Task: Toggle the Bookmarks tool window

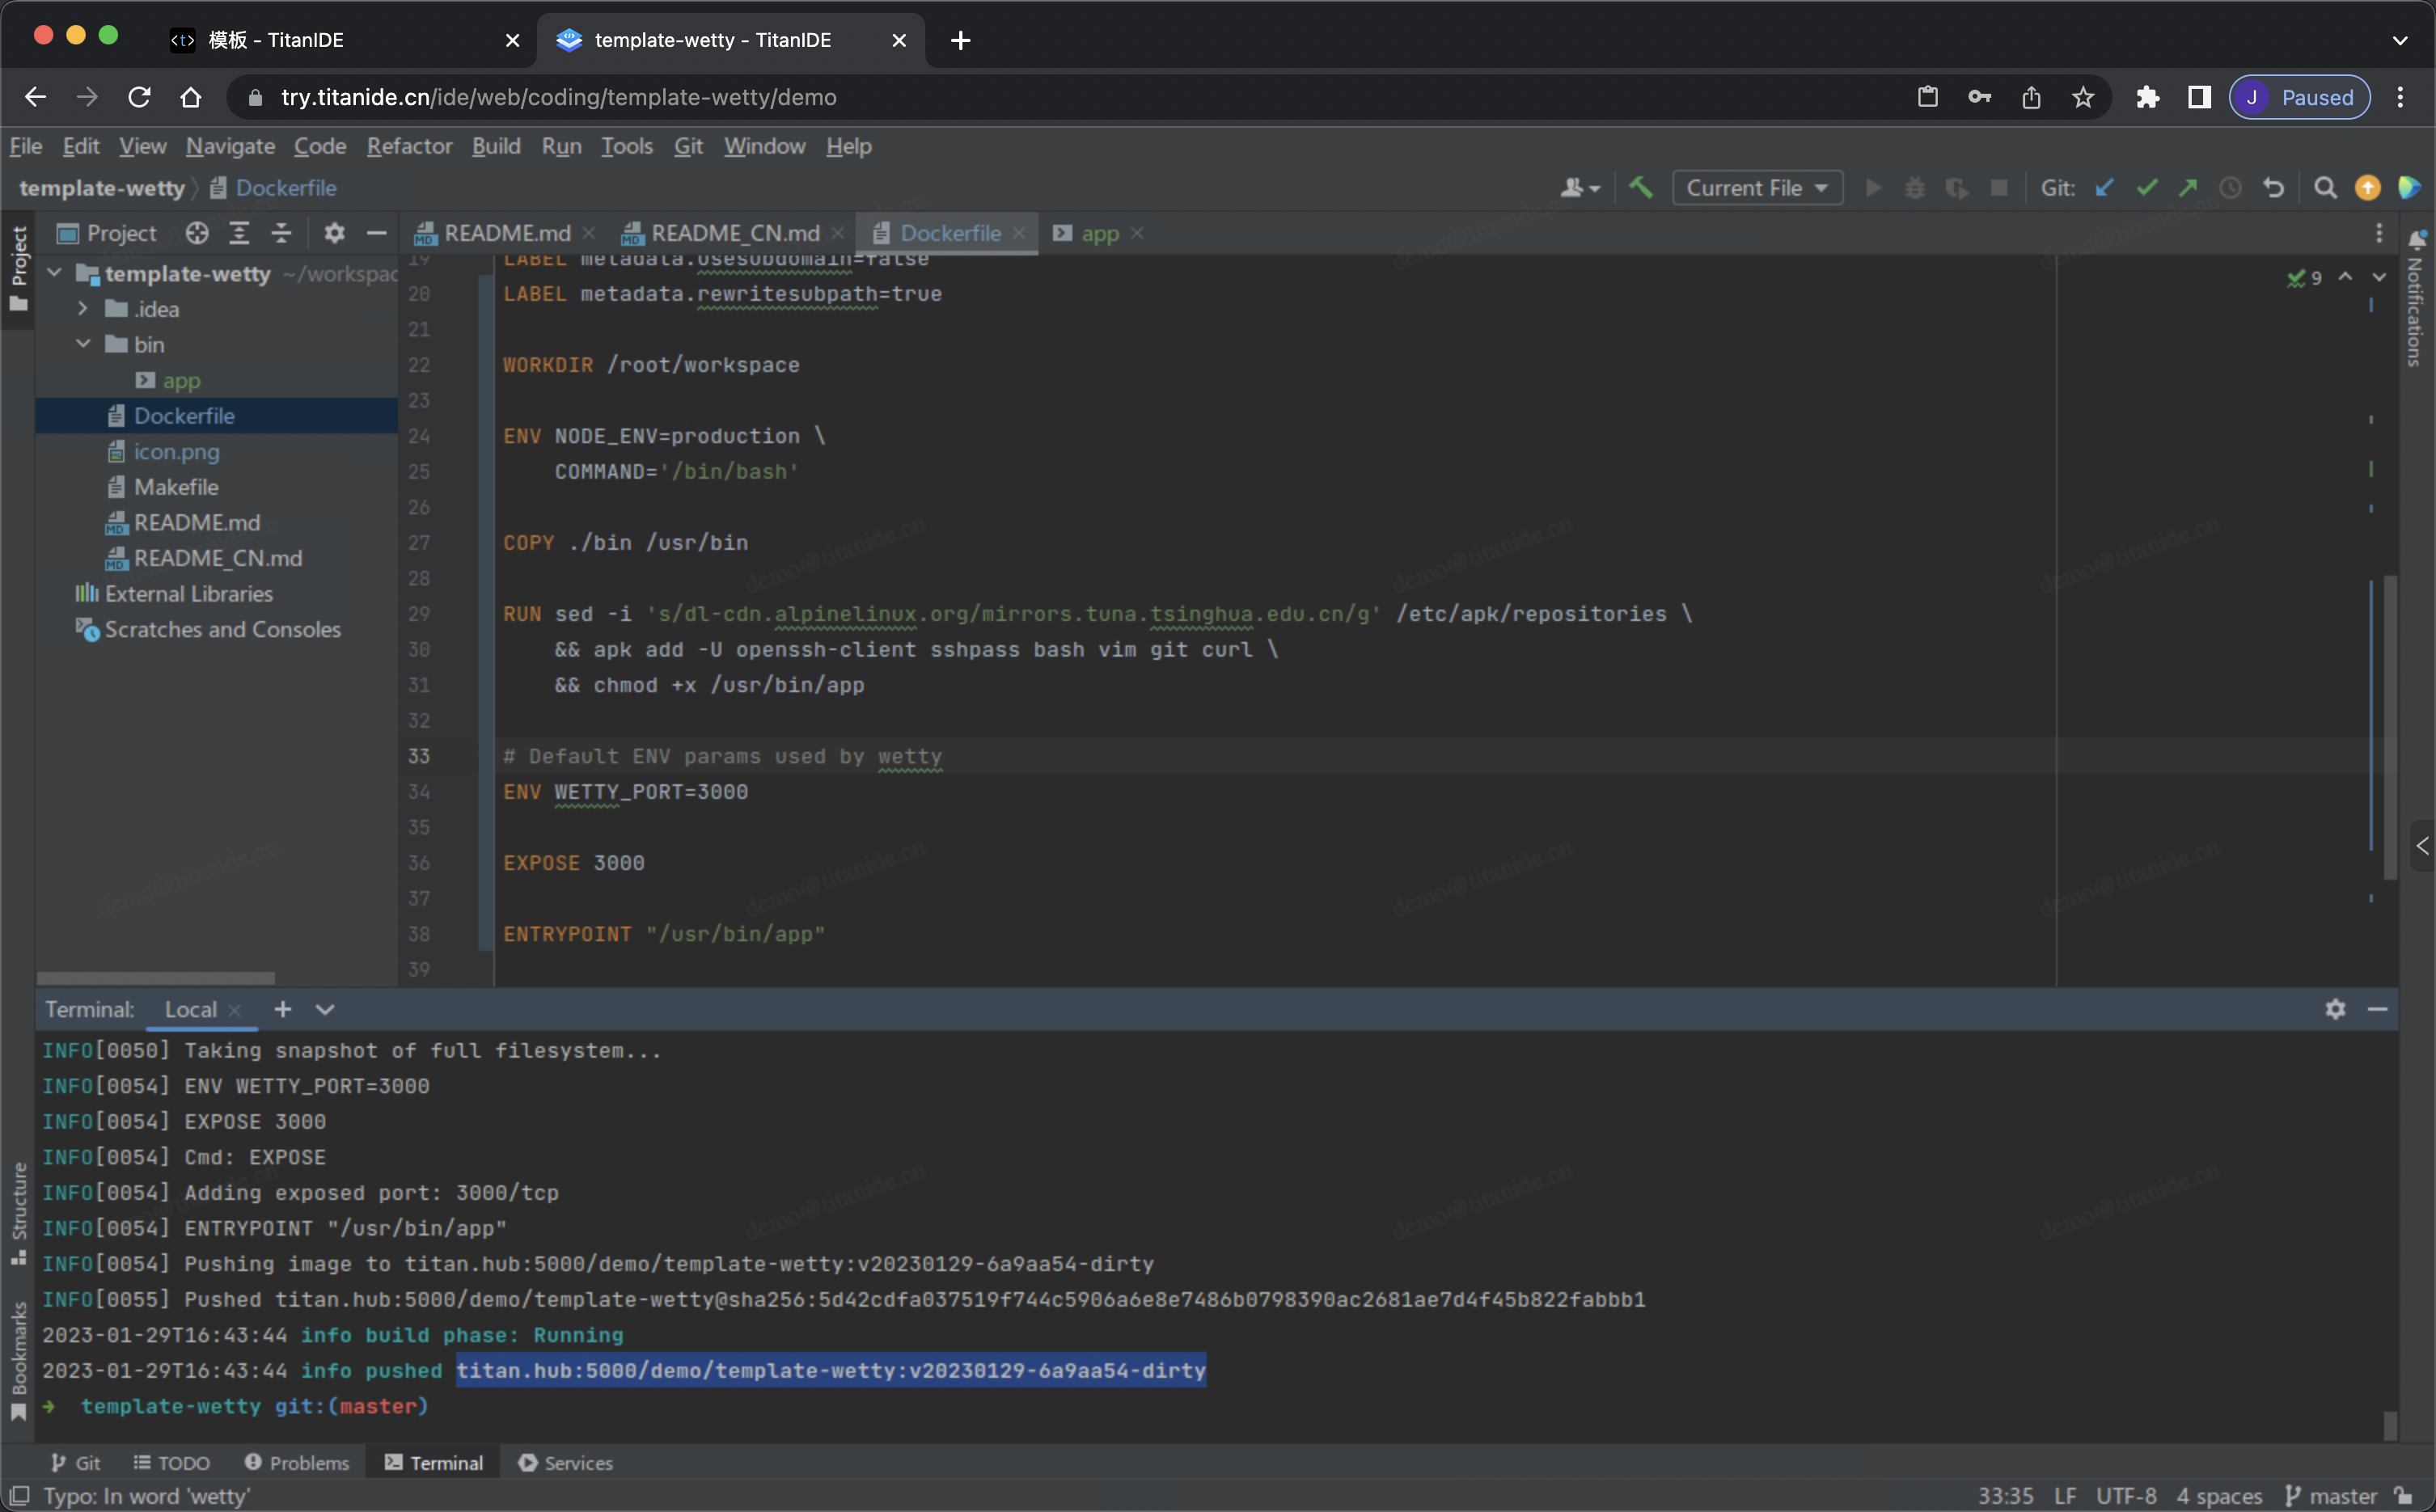Action: click(x=18, y=1358)
